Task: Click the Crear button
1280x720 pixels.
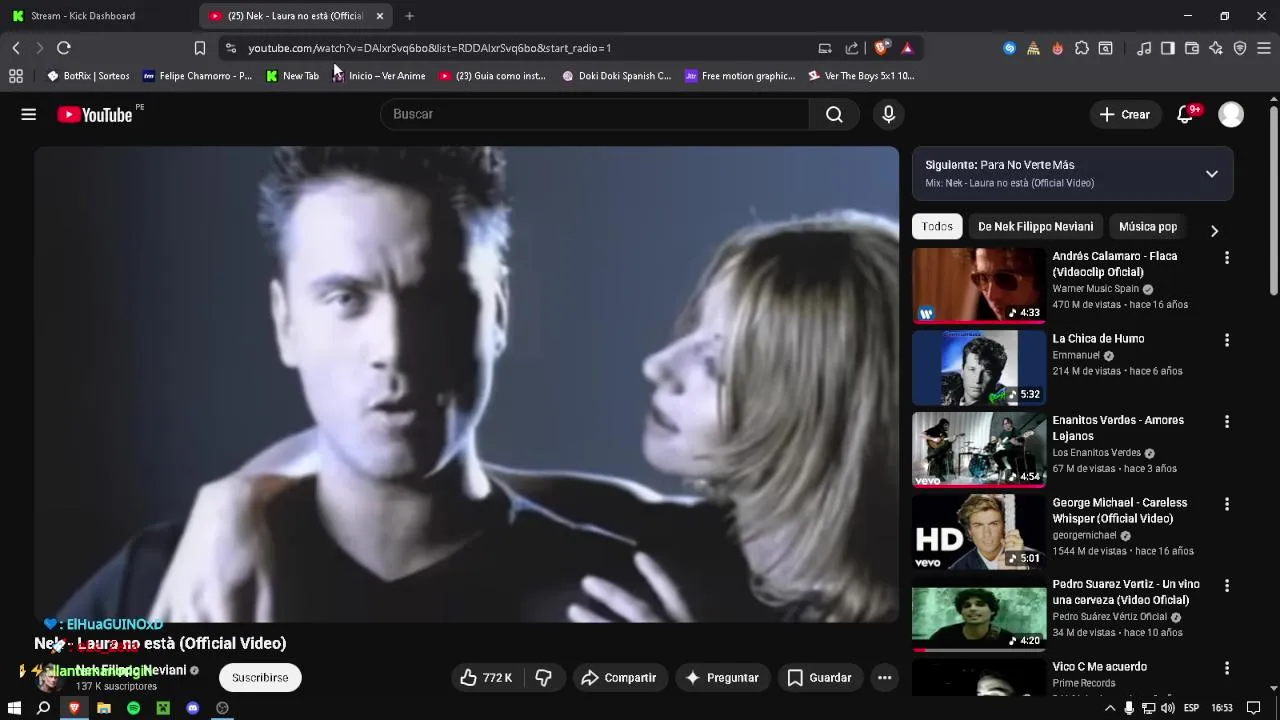Action: (x=1125, y=114)
